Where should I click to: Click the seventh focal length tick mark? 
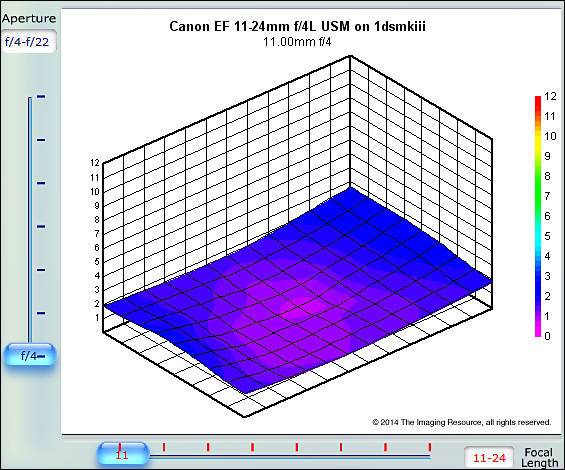386,447
